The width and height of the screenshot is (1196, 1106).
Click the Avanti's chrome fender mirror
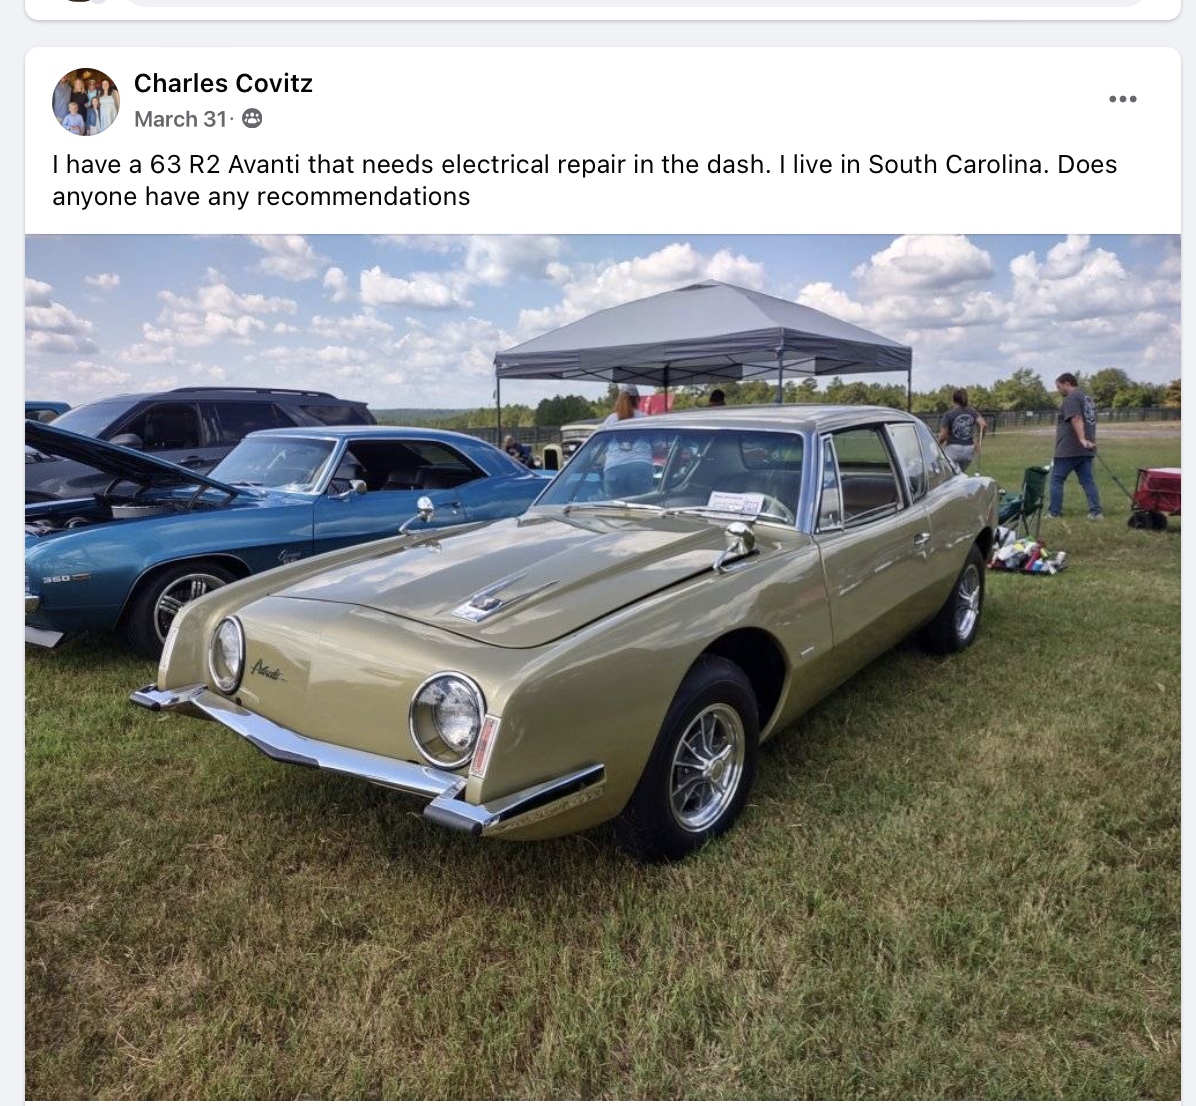pyautogui.click(x=735, y=544)
